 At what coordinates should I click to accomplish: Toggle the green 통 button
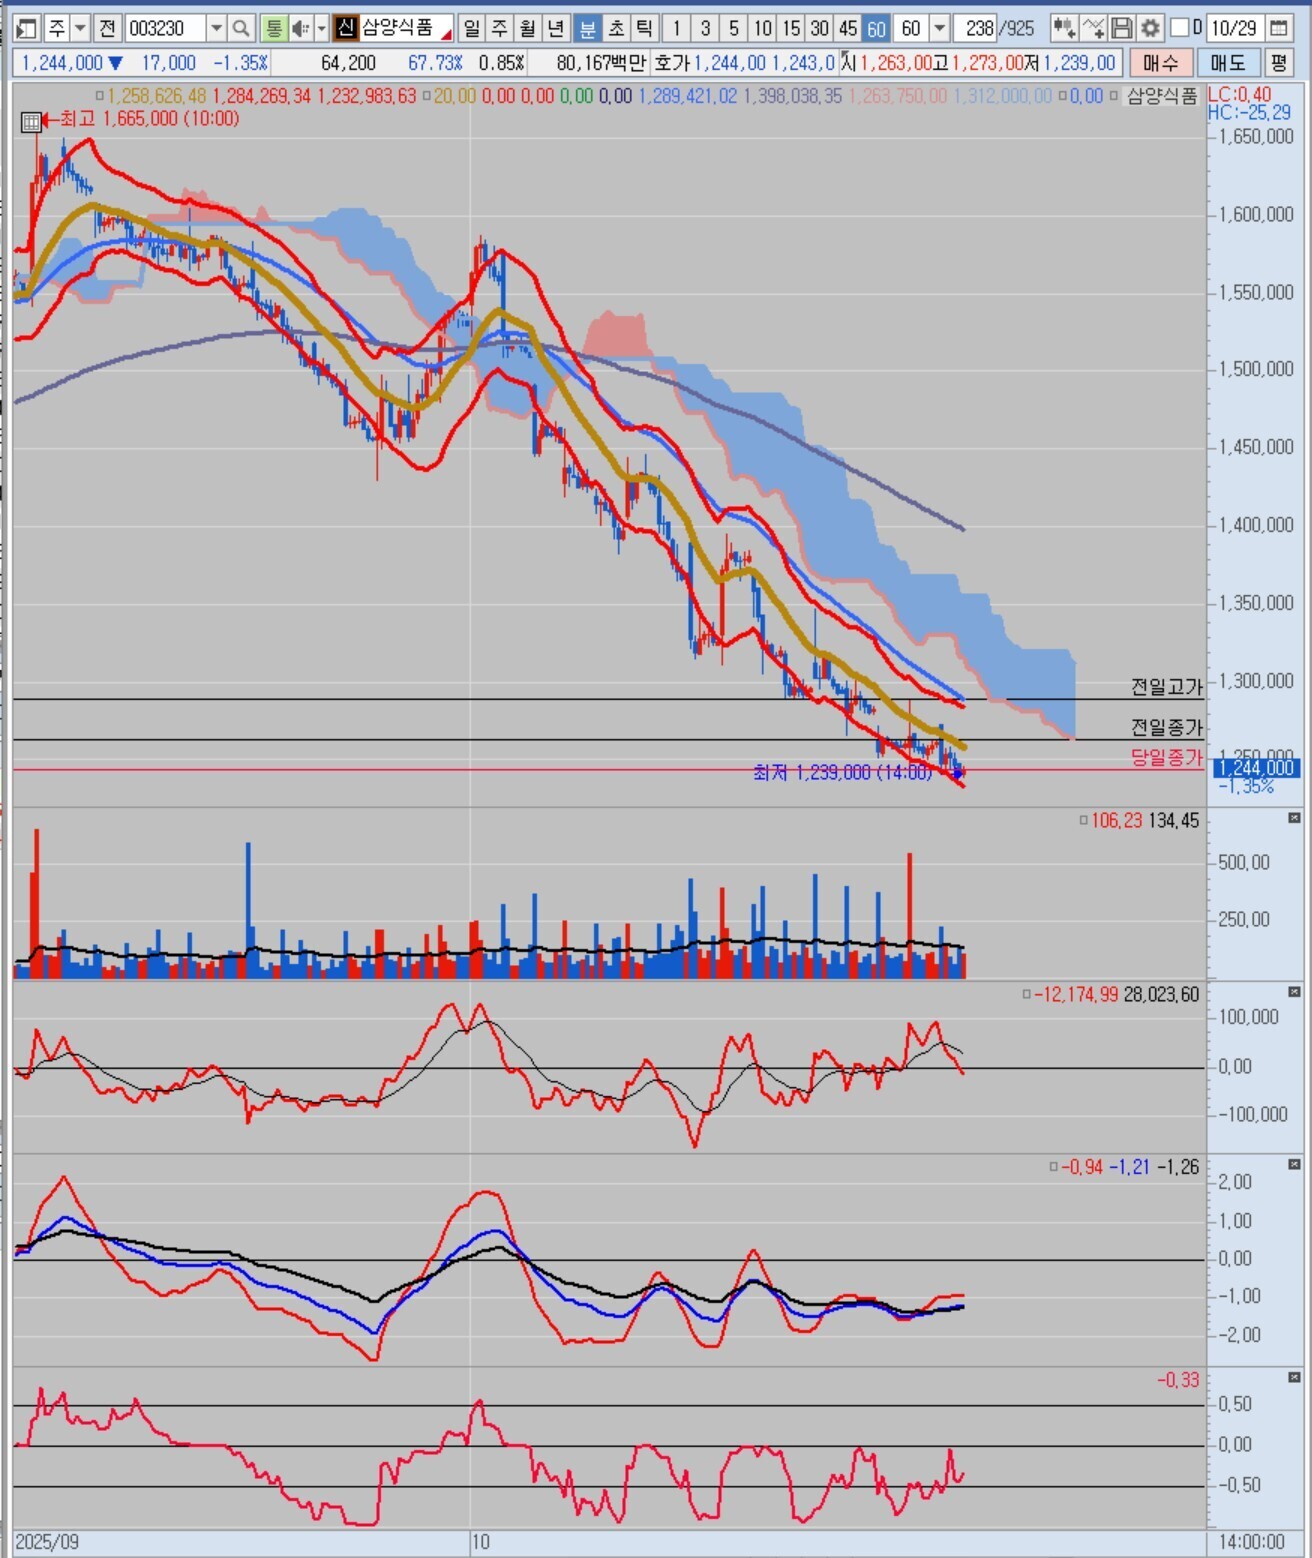273,28
